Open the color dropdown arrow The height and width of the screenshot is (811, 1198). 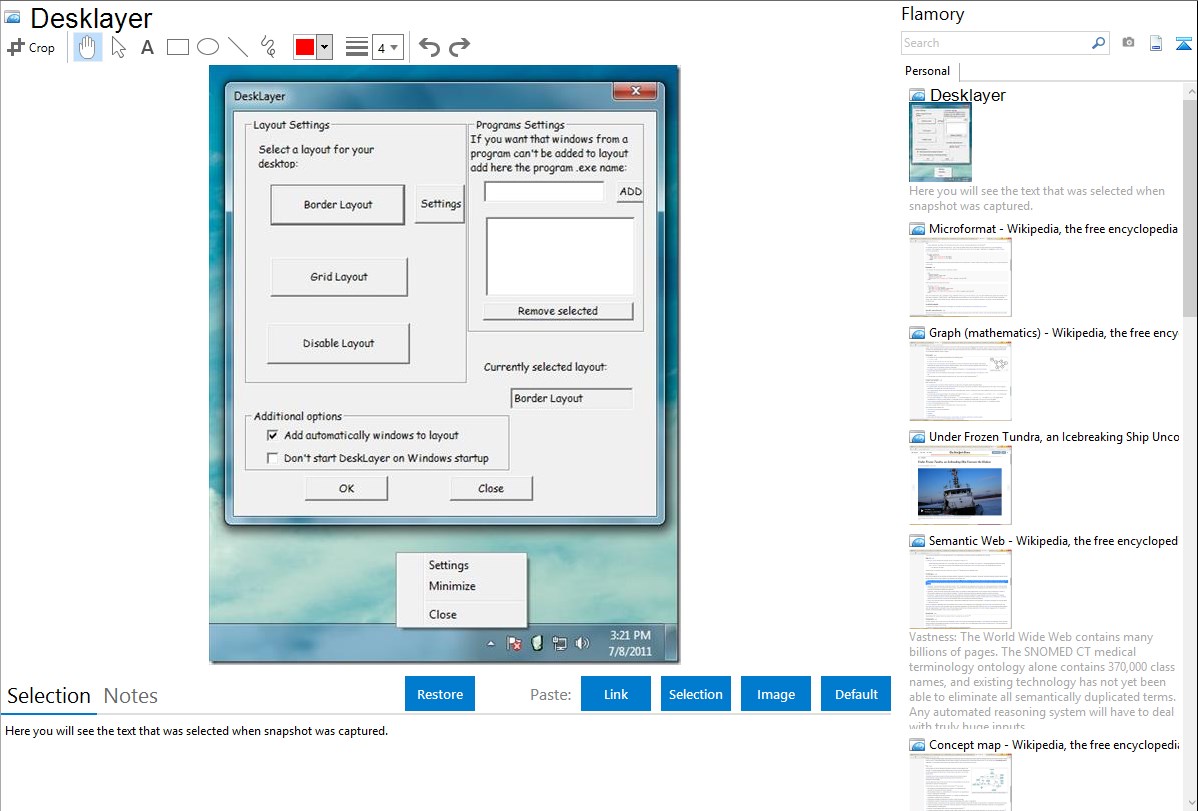point(324,47)
